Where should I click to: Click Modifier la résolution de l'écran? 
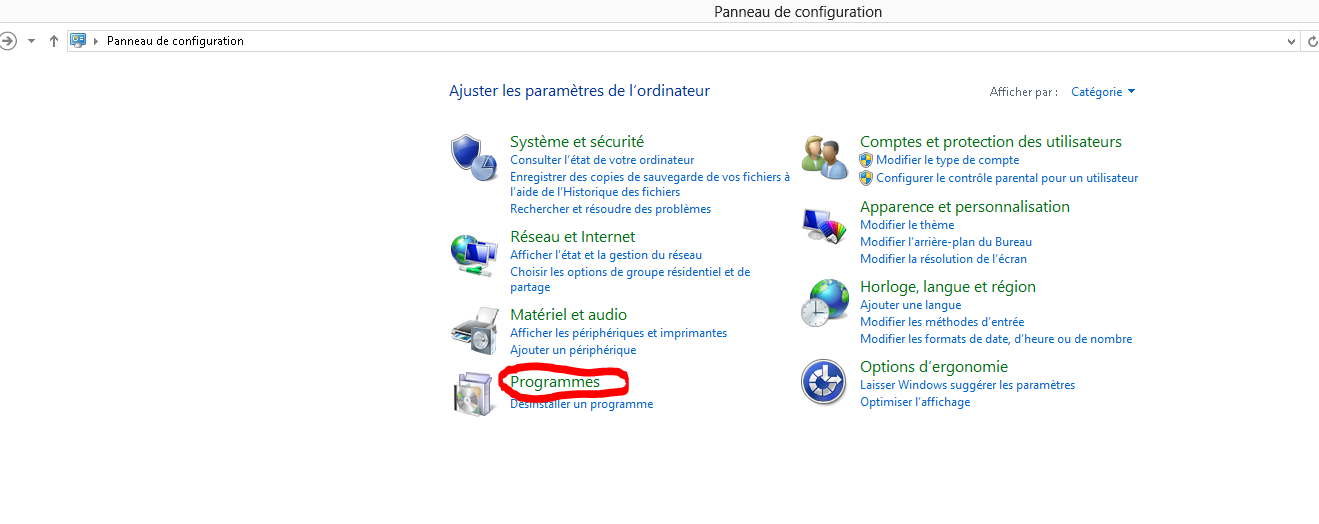click(x=943, y=259)
